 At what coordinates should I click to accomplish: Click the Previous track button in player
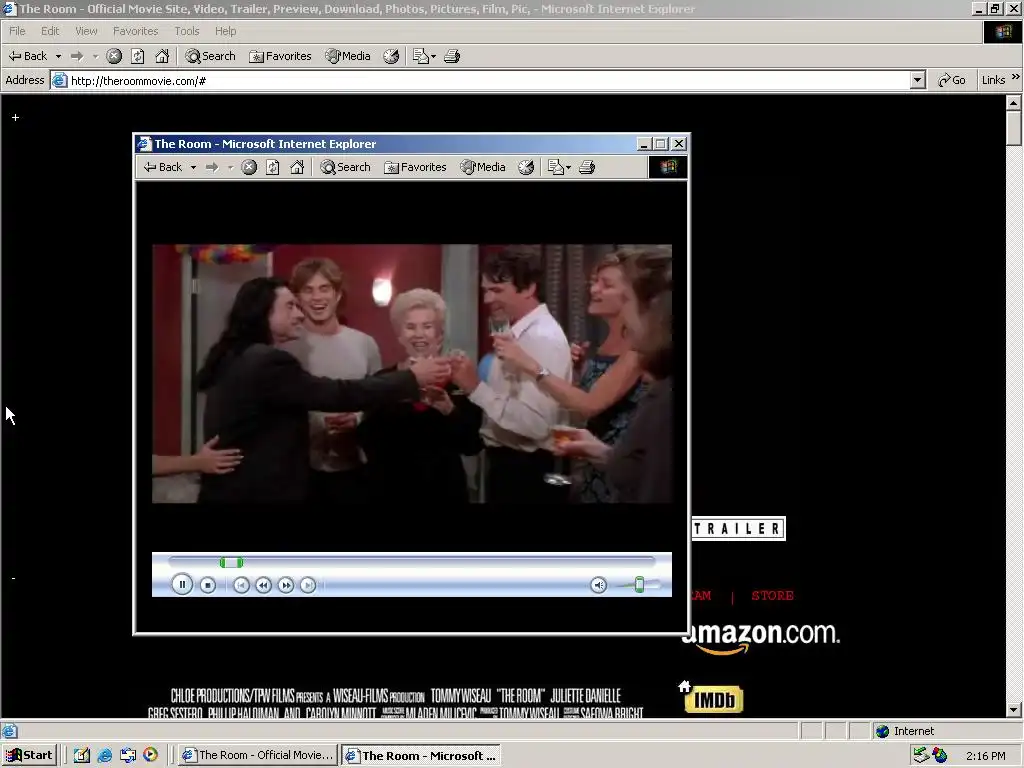point(241,585)
